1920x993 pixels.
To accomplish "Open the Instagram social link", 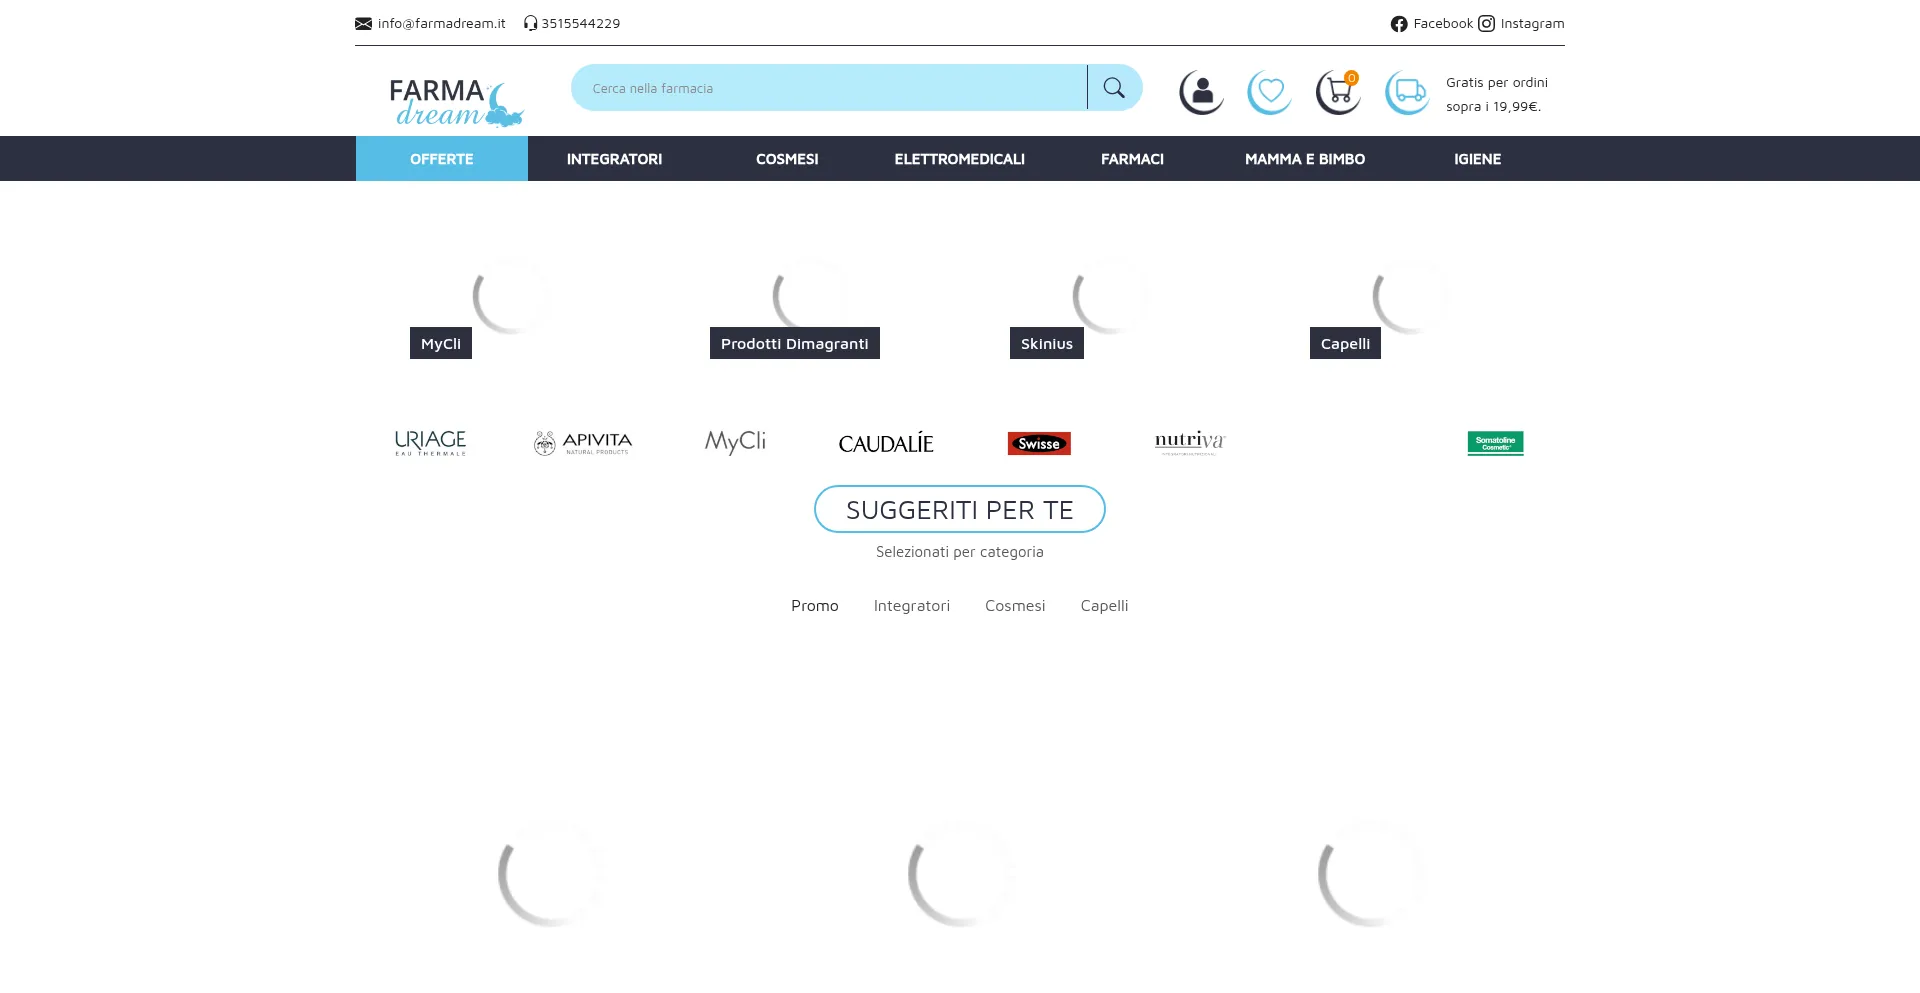I will 1521,24.
